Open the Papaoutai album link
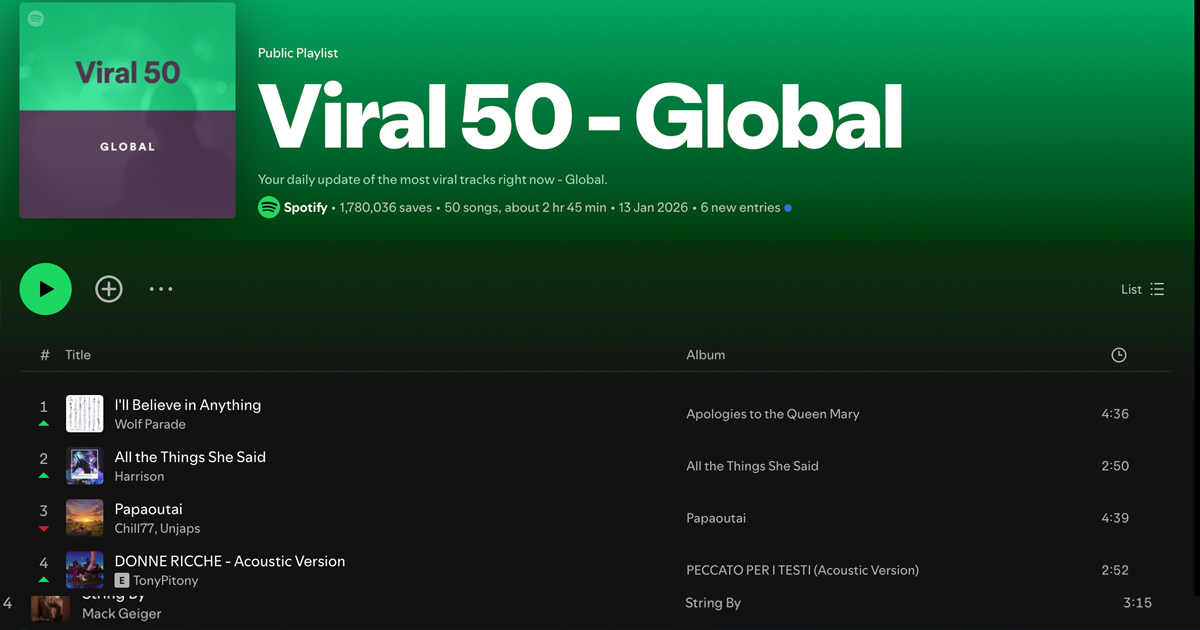 (x=716, y=518)
